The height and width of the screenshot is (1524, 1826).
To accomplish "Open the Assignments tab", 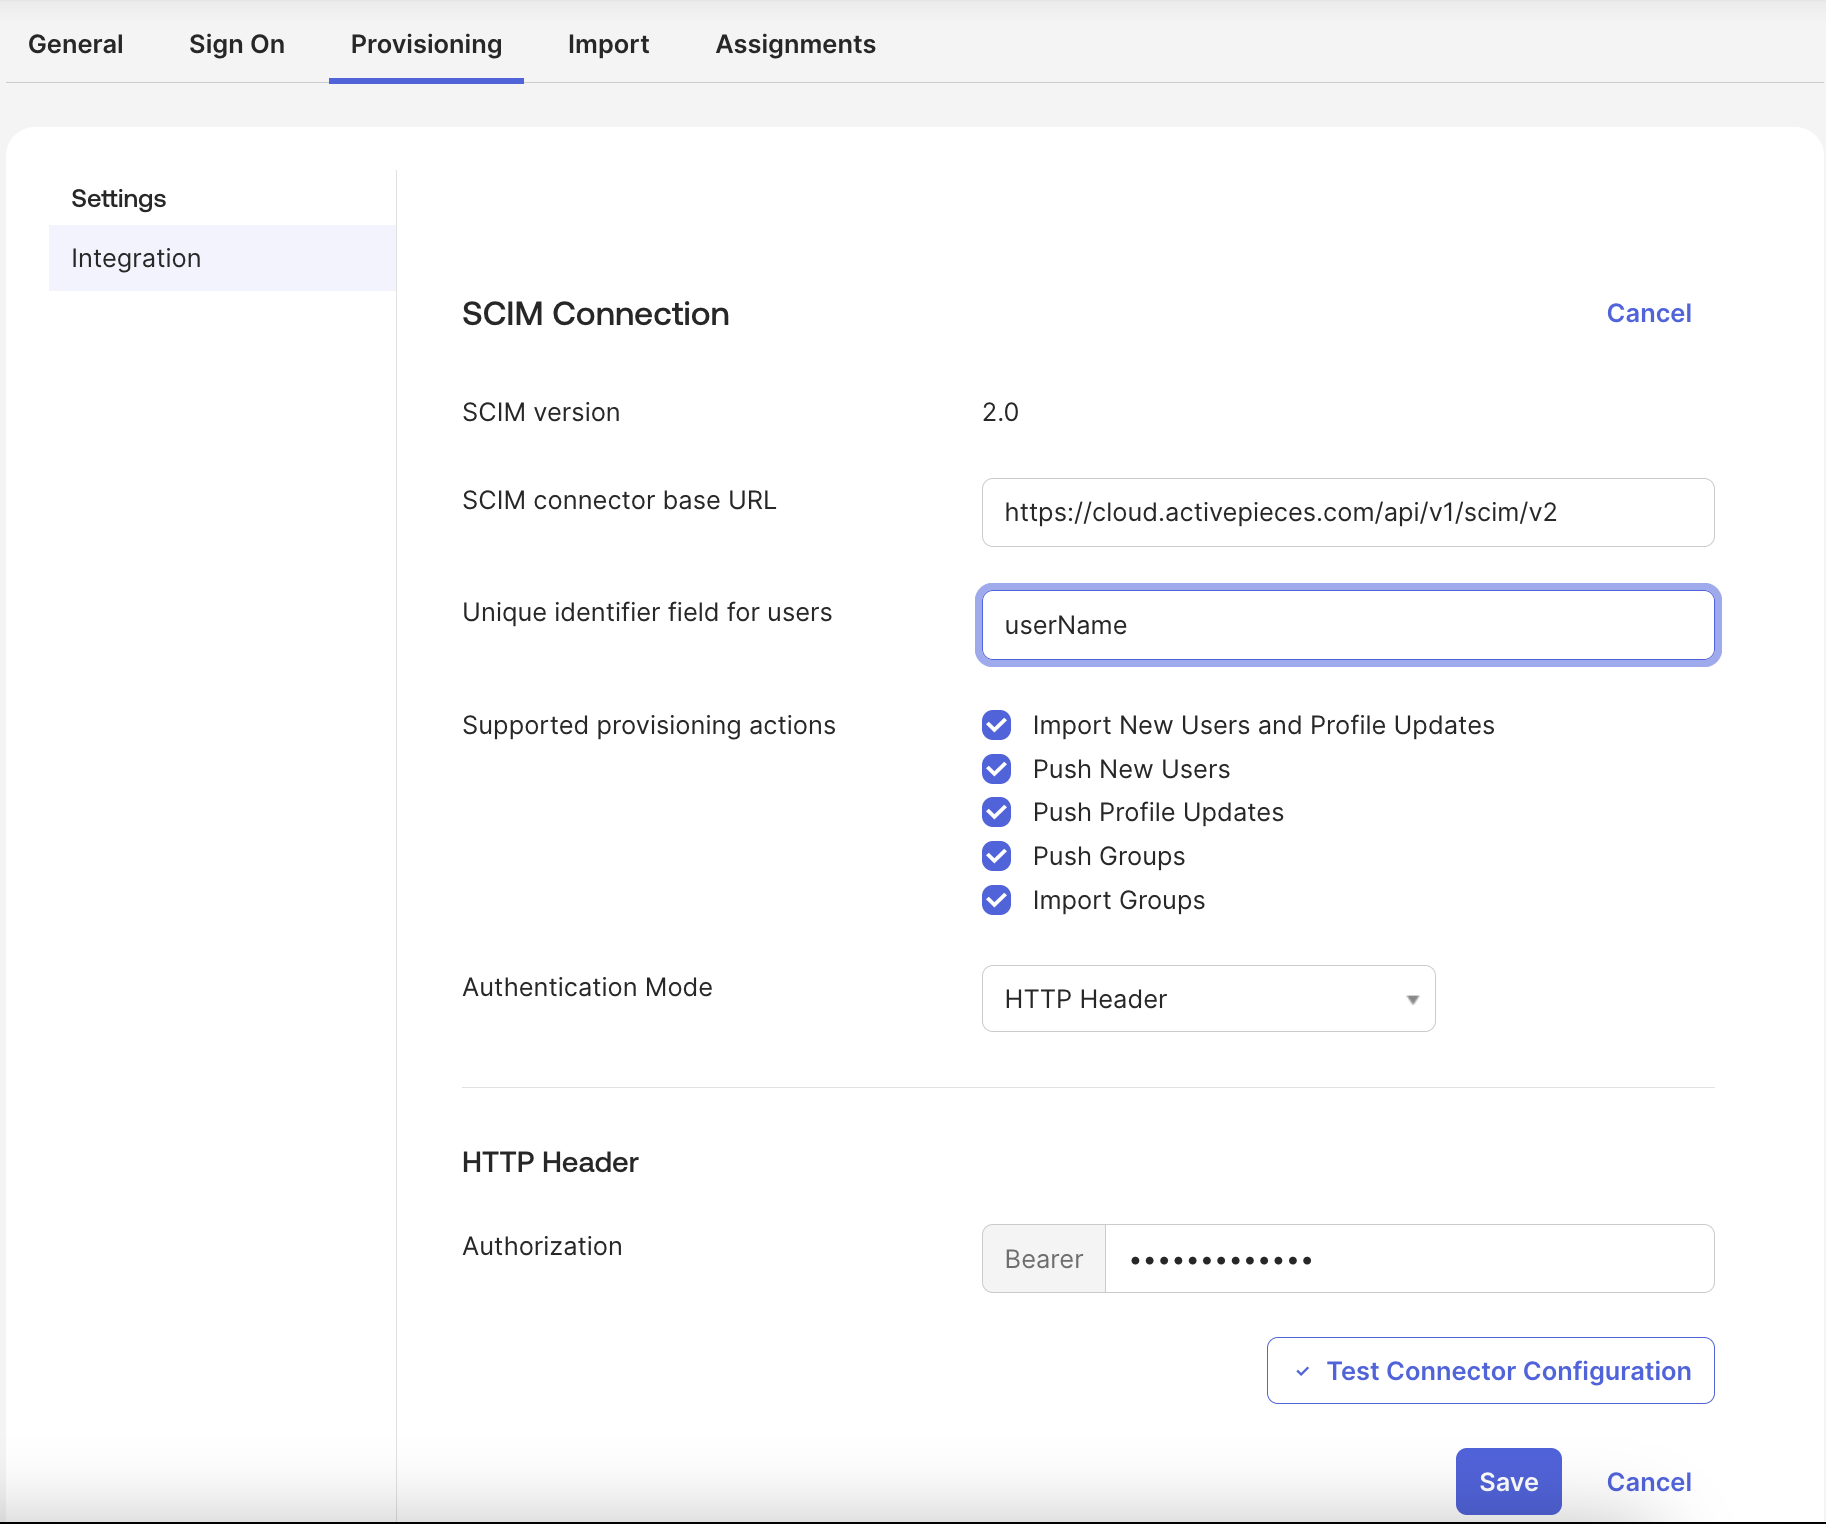I will (x=795, y=44).
